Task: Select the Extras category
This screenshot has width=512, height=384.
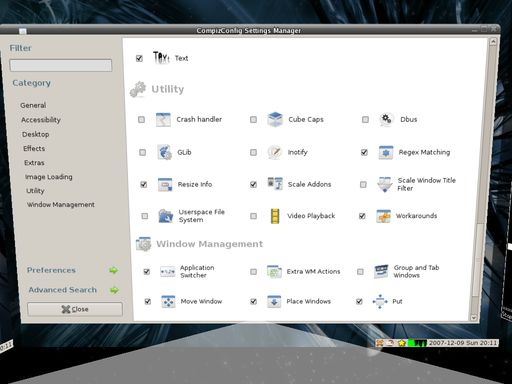Action: tap(34, 163)
